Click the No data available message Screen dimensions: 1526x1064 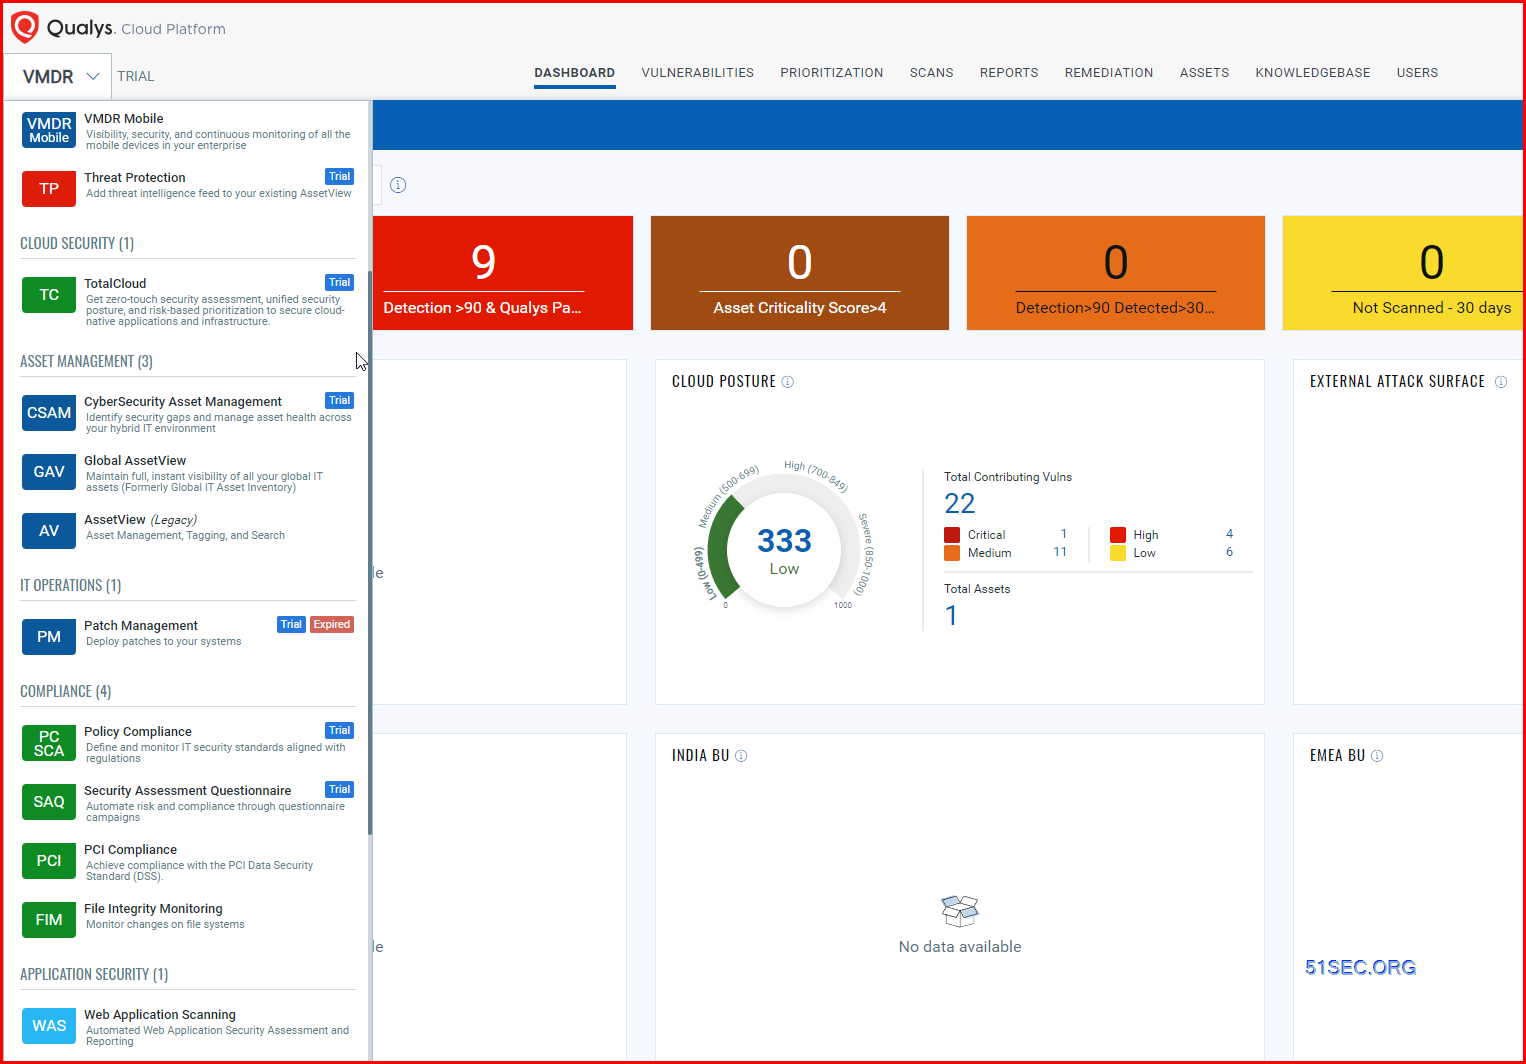[960, 947]
